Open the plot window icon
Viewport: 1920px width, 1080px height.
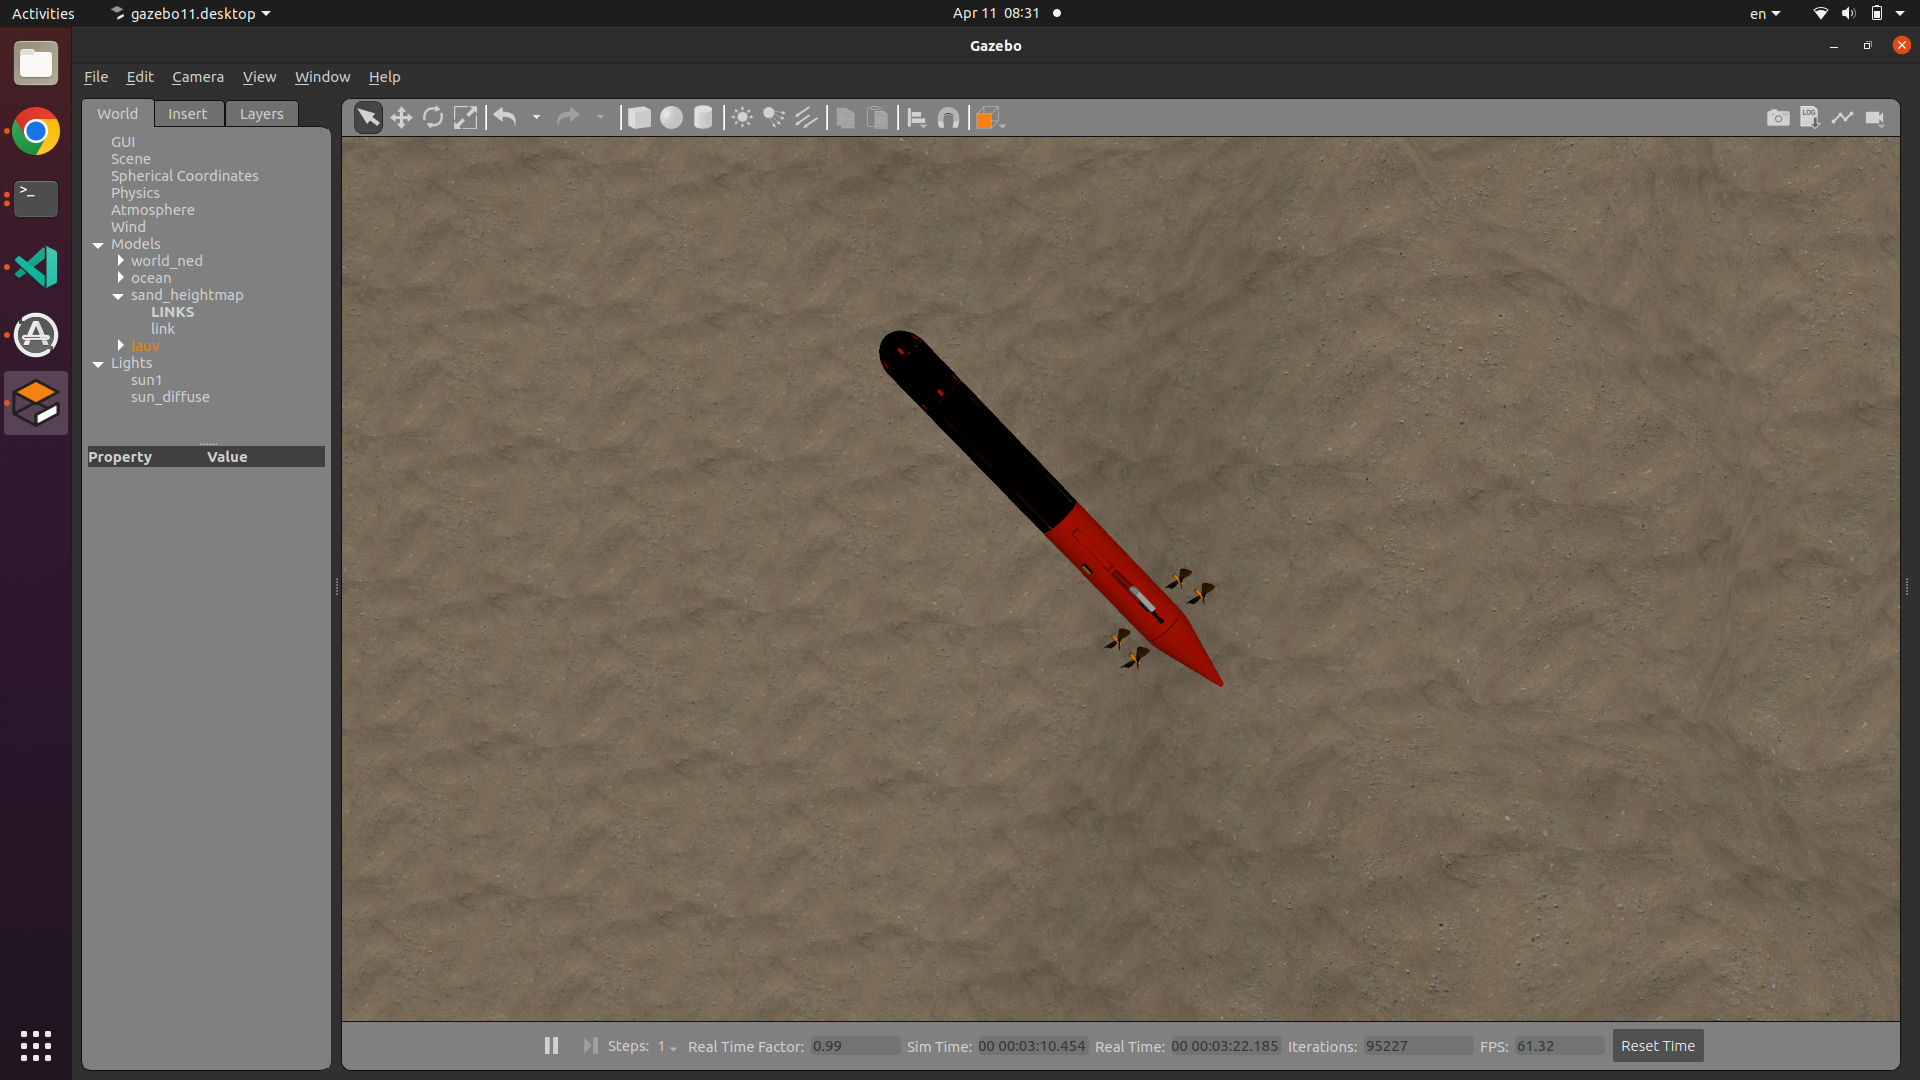[1842, 118]
